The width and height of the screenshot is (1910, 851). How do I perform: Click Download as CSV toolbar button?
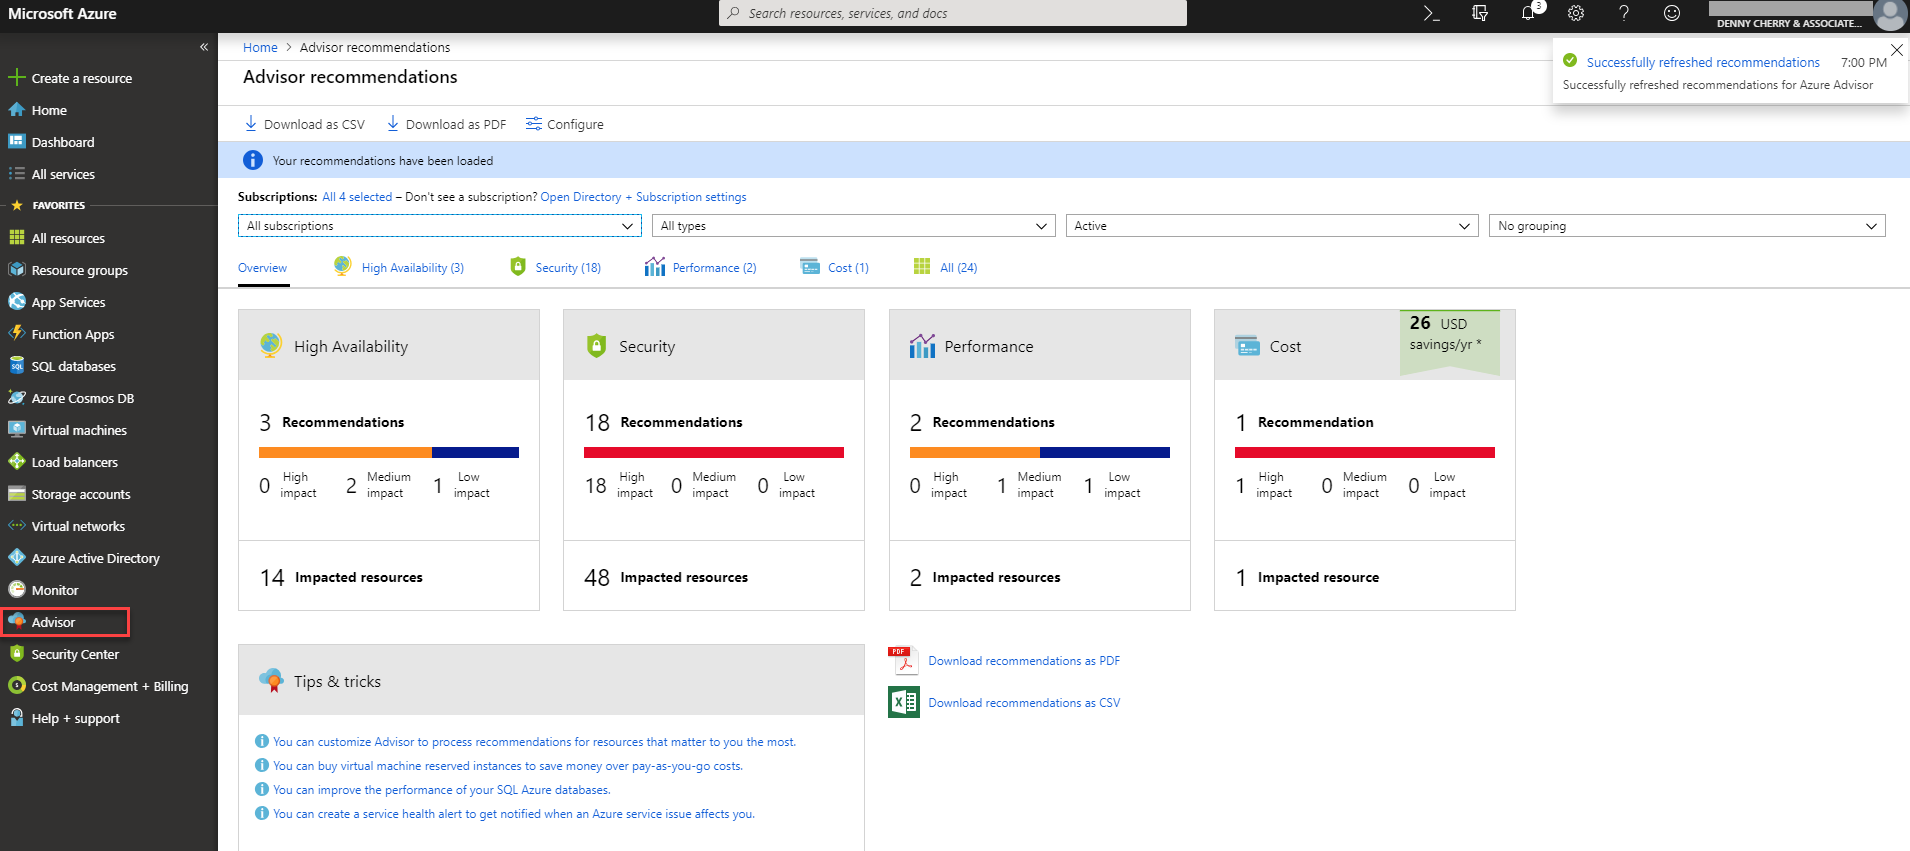tap(305, 124)
